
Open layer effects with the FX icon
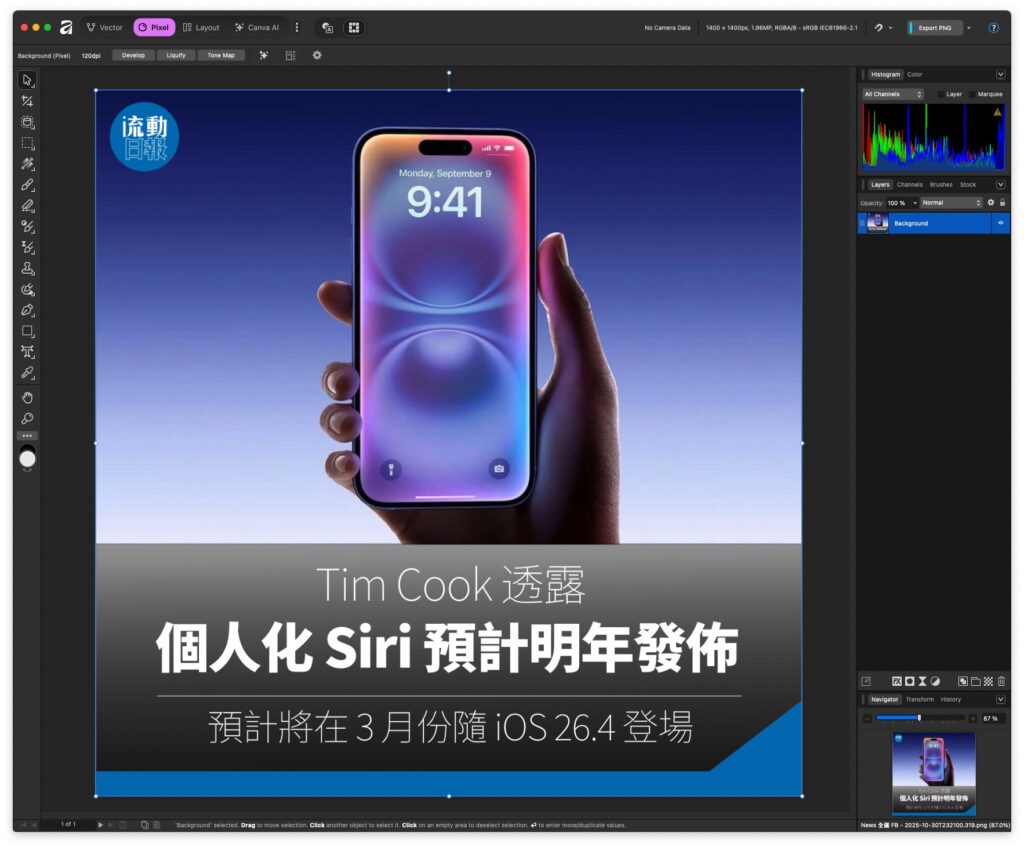897,680
